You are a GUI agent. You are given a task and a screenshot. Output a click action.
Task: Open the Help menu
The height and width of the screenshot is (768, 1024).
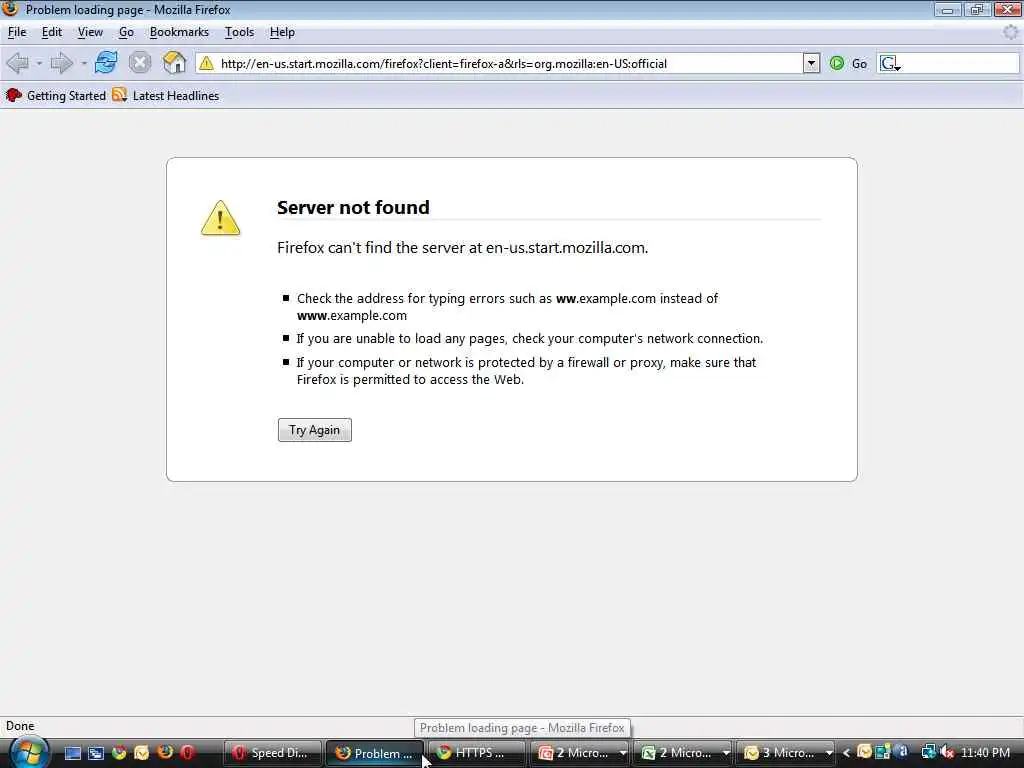point(282,32)
